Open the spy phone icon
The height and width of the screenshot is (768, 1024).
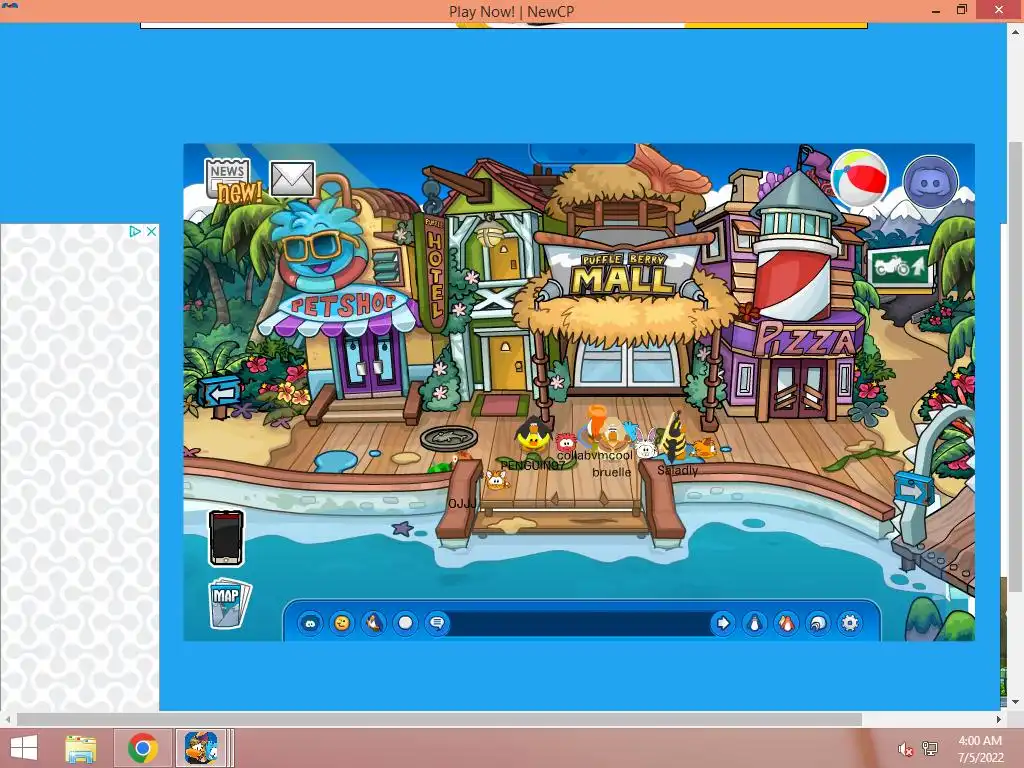point(226,538)
